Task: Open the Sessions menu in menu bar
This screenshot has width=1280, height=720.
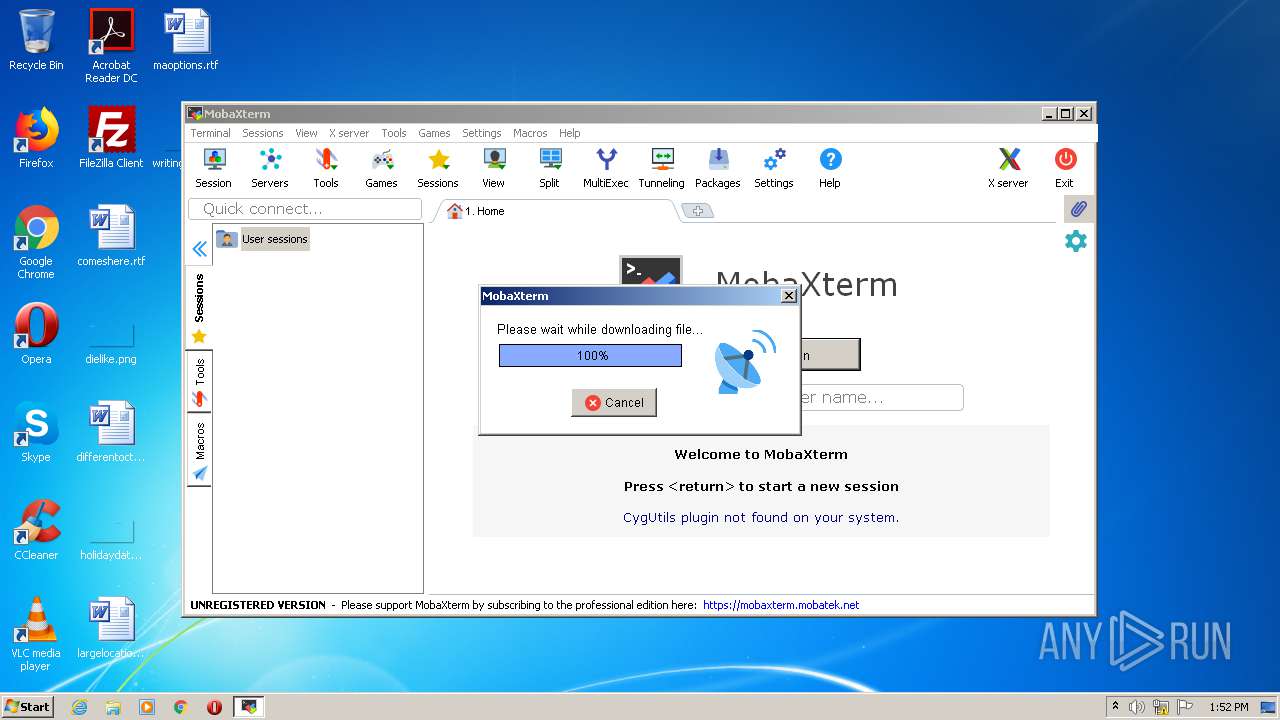Action: [262, 133]
